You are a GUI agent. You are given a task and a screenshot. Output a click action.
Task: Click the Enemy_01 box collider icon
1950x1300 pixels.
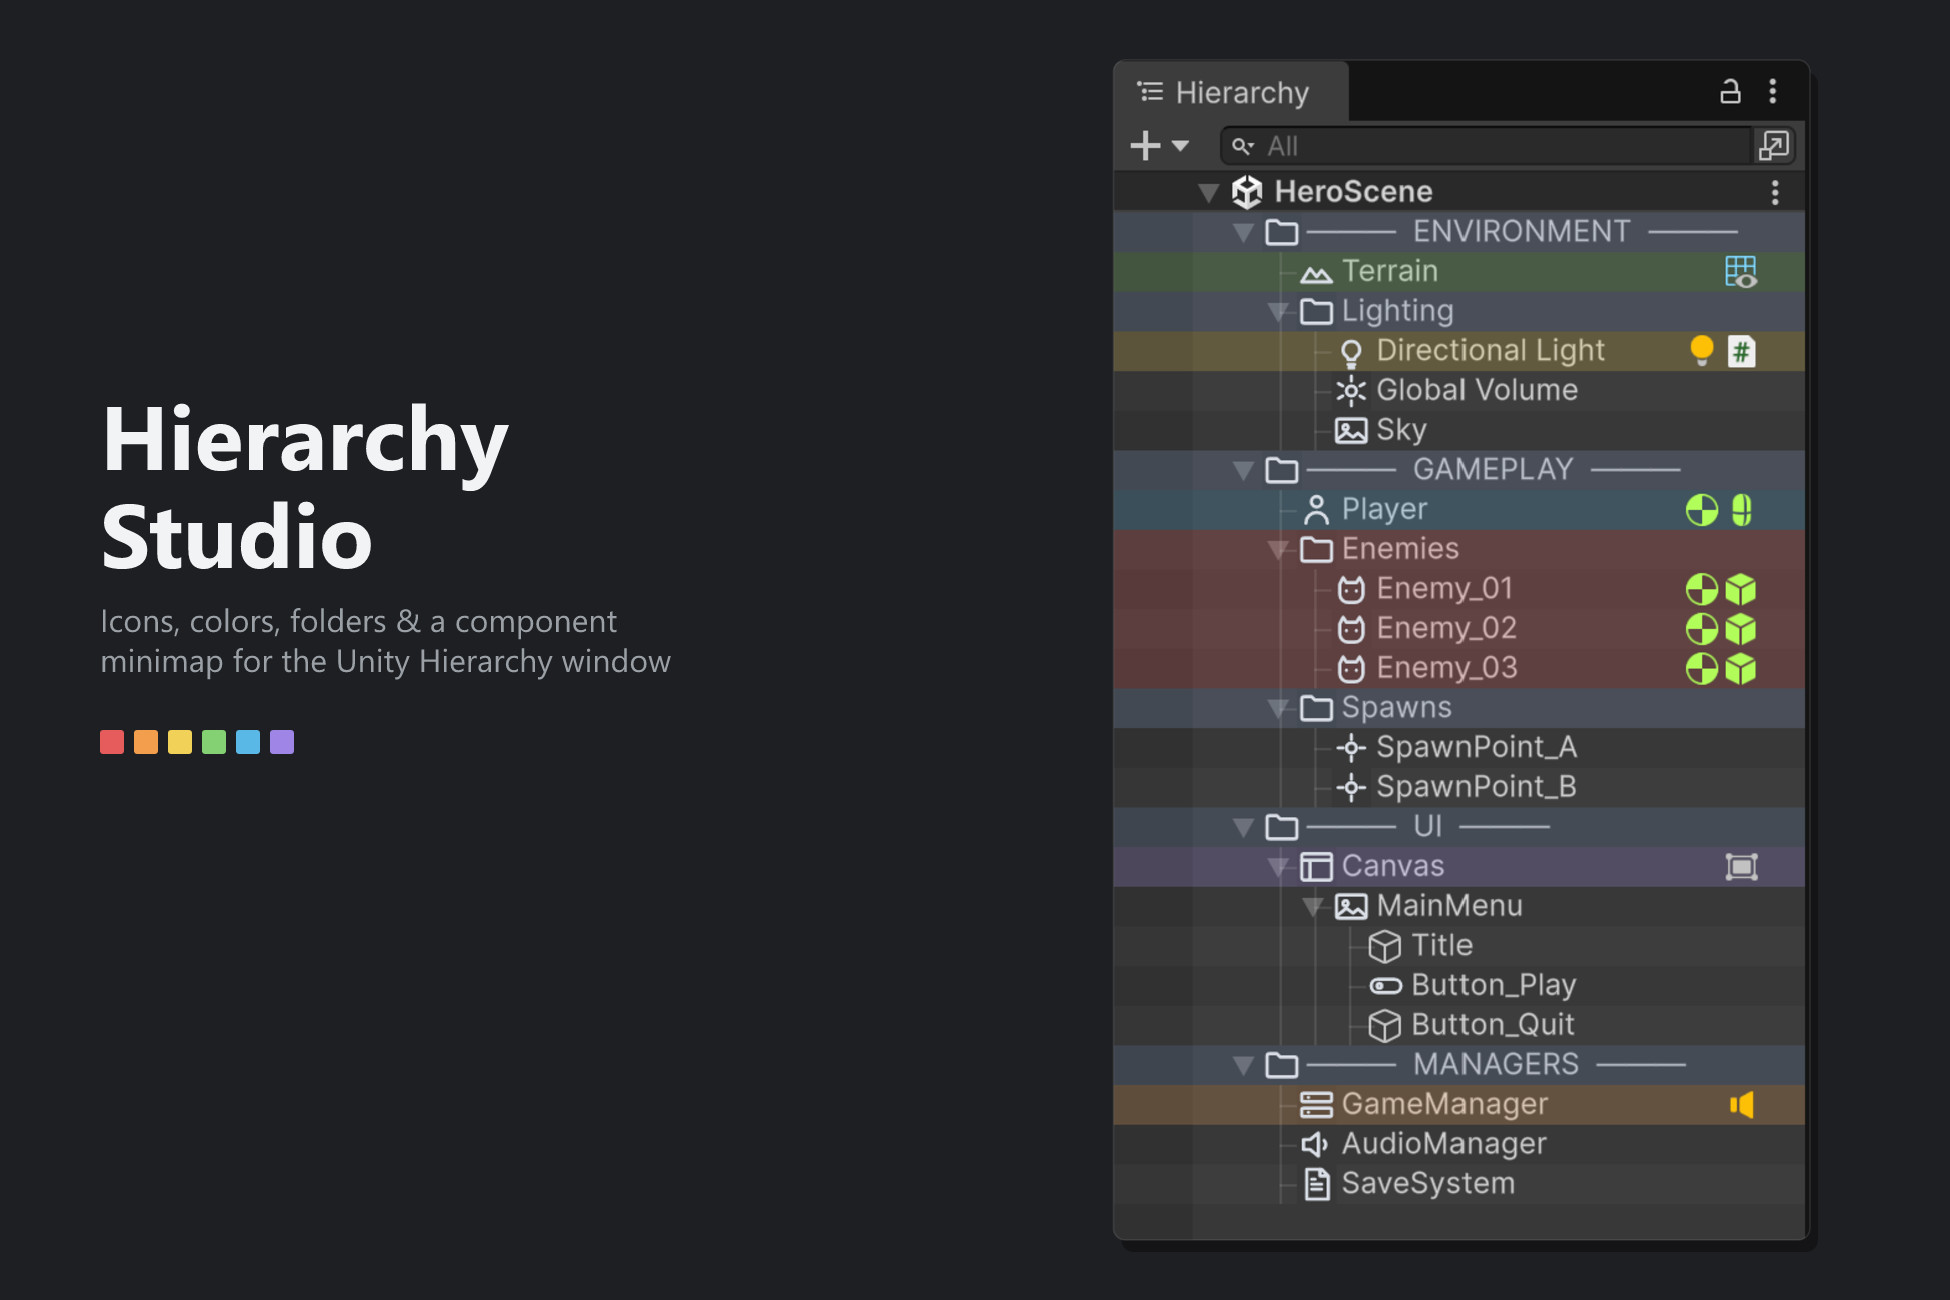(x=1741, y=589)
